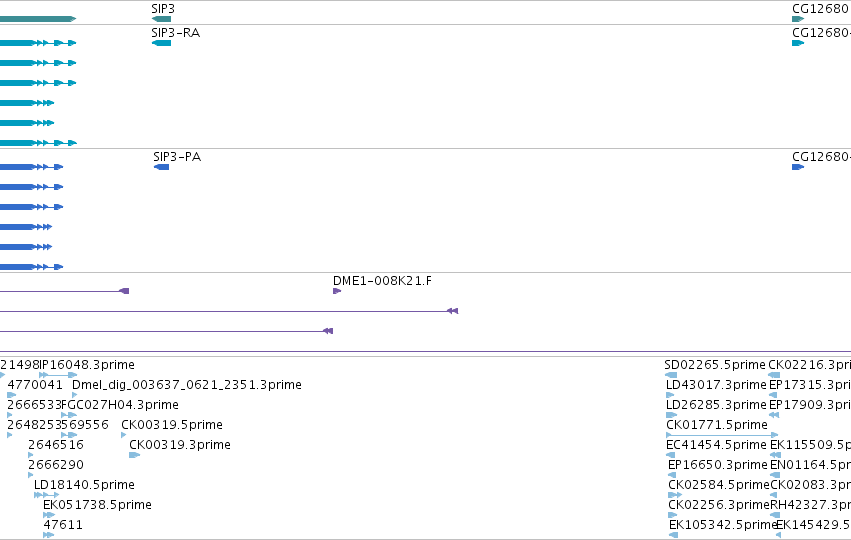The height and width of the screenshot is (540, 851).
Task: Click the 2646516 annotation label
Action: (x=56, y=444)
